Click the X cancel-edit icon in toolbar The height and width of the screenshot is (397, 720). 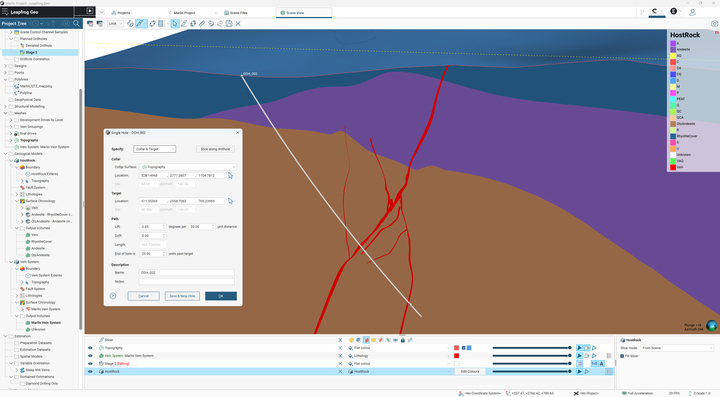click(238, 23)
